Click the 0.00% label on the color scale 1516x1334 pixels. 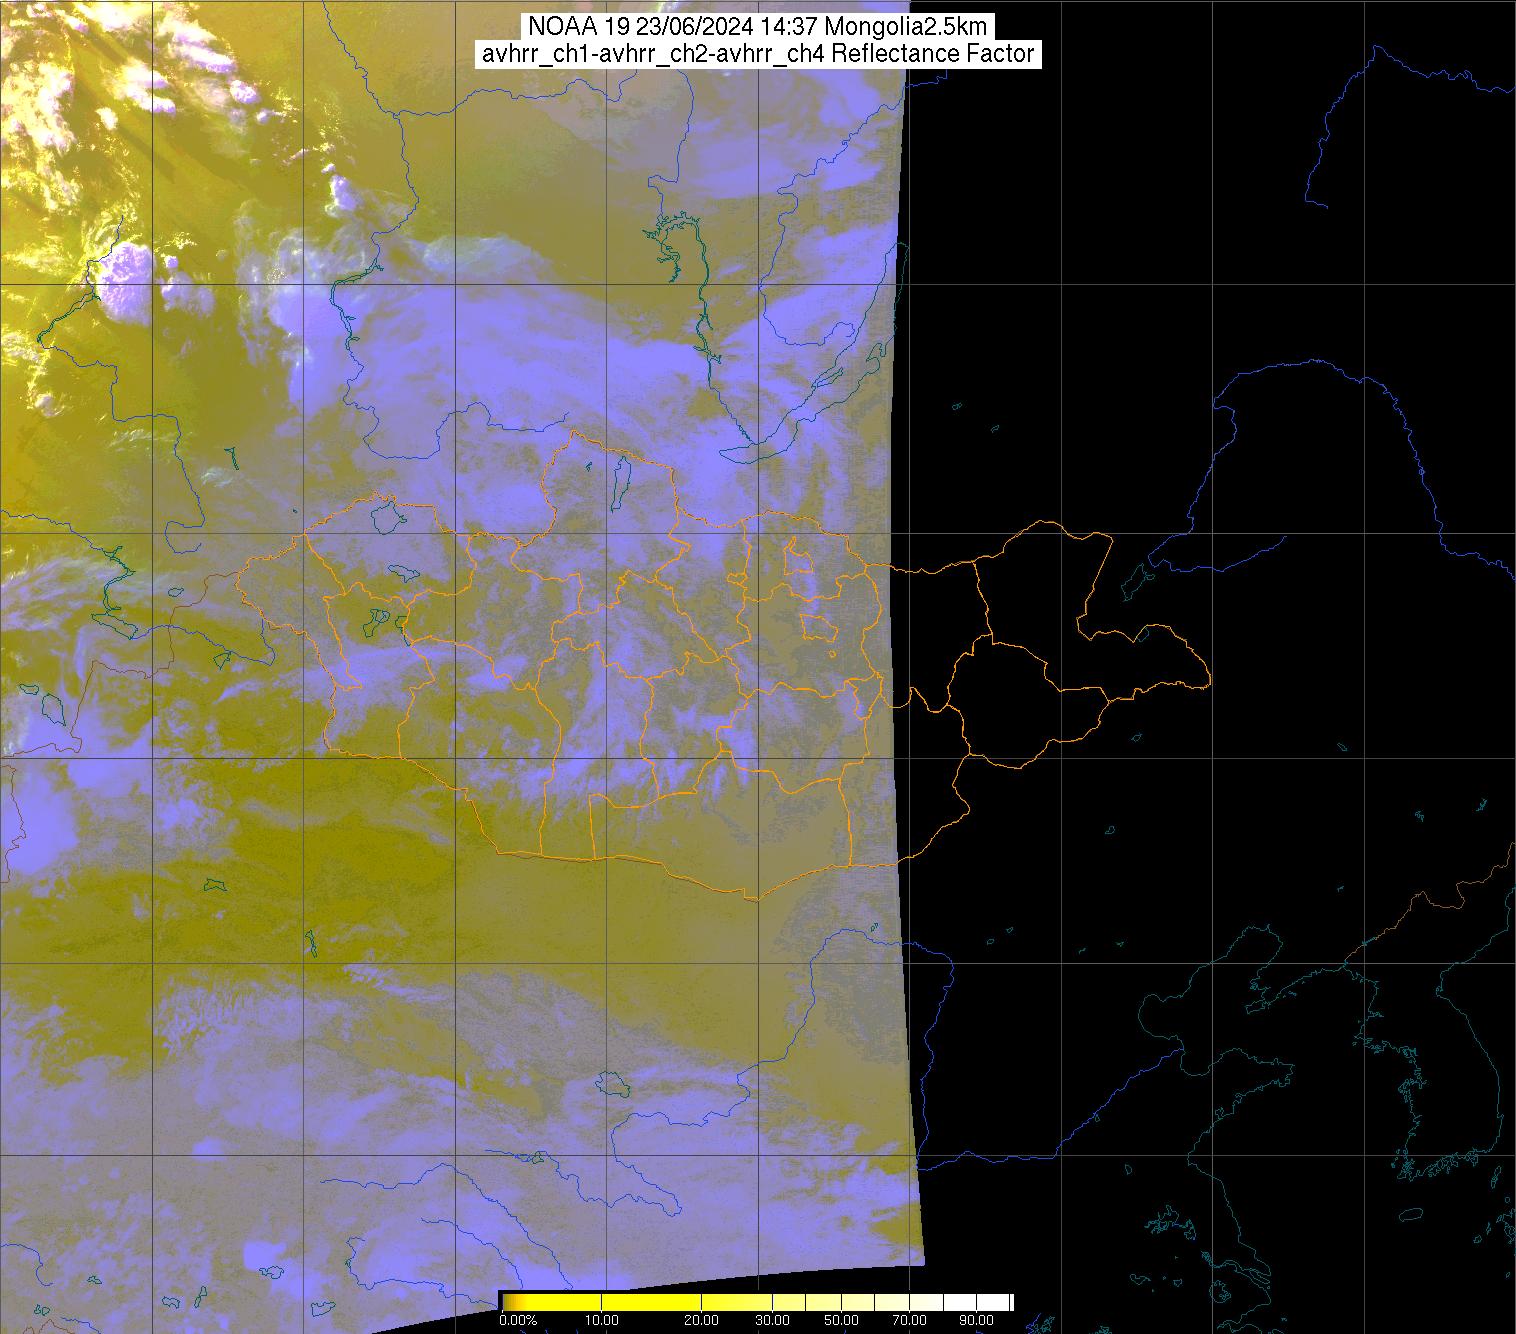518,1322
